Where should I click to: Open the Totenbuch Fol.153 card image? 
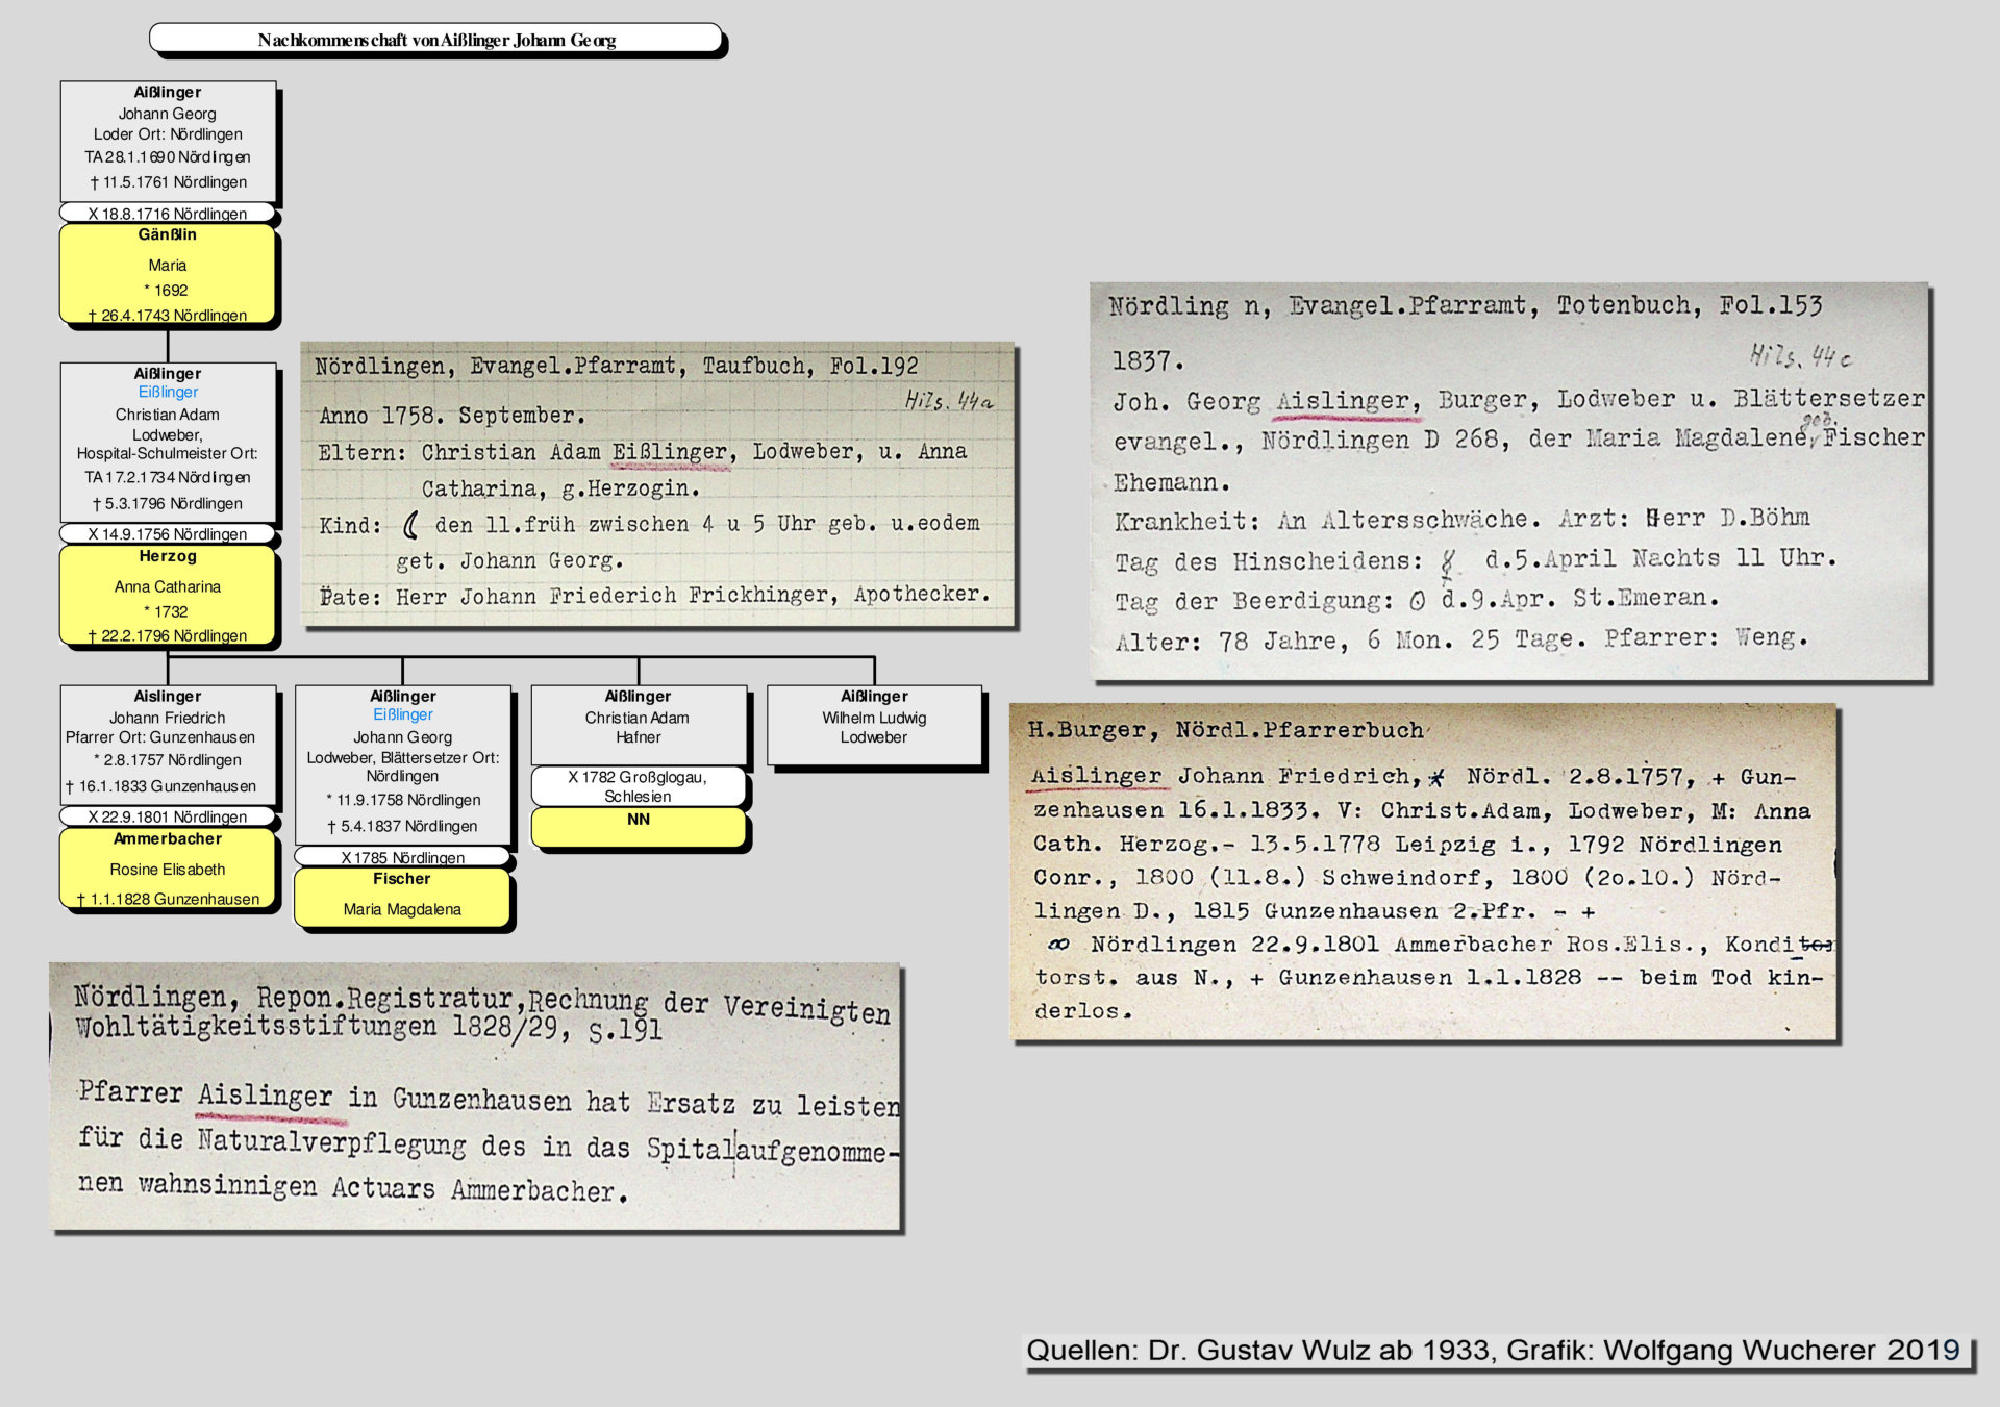[x=1508, y=480]
